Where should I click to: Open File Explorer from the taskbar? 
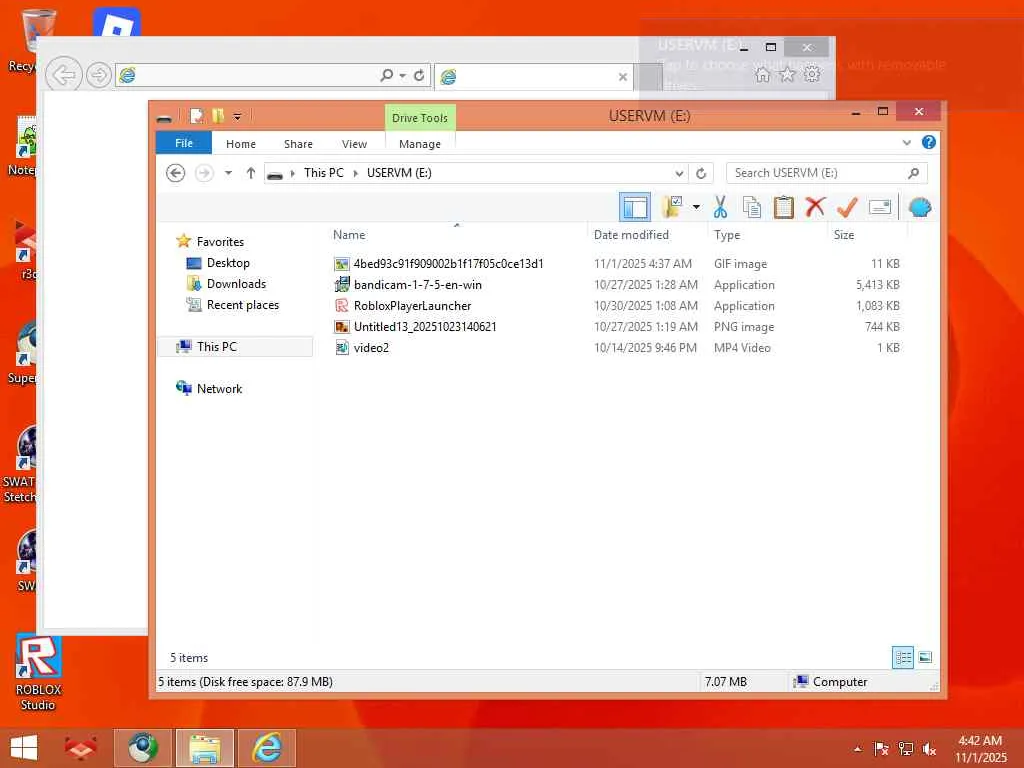tap(204, 748)
